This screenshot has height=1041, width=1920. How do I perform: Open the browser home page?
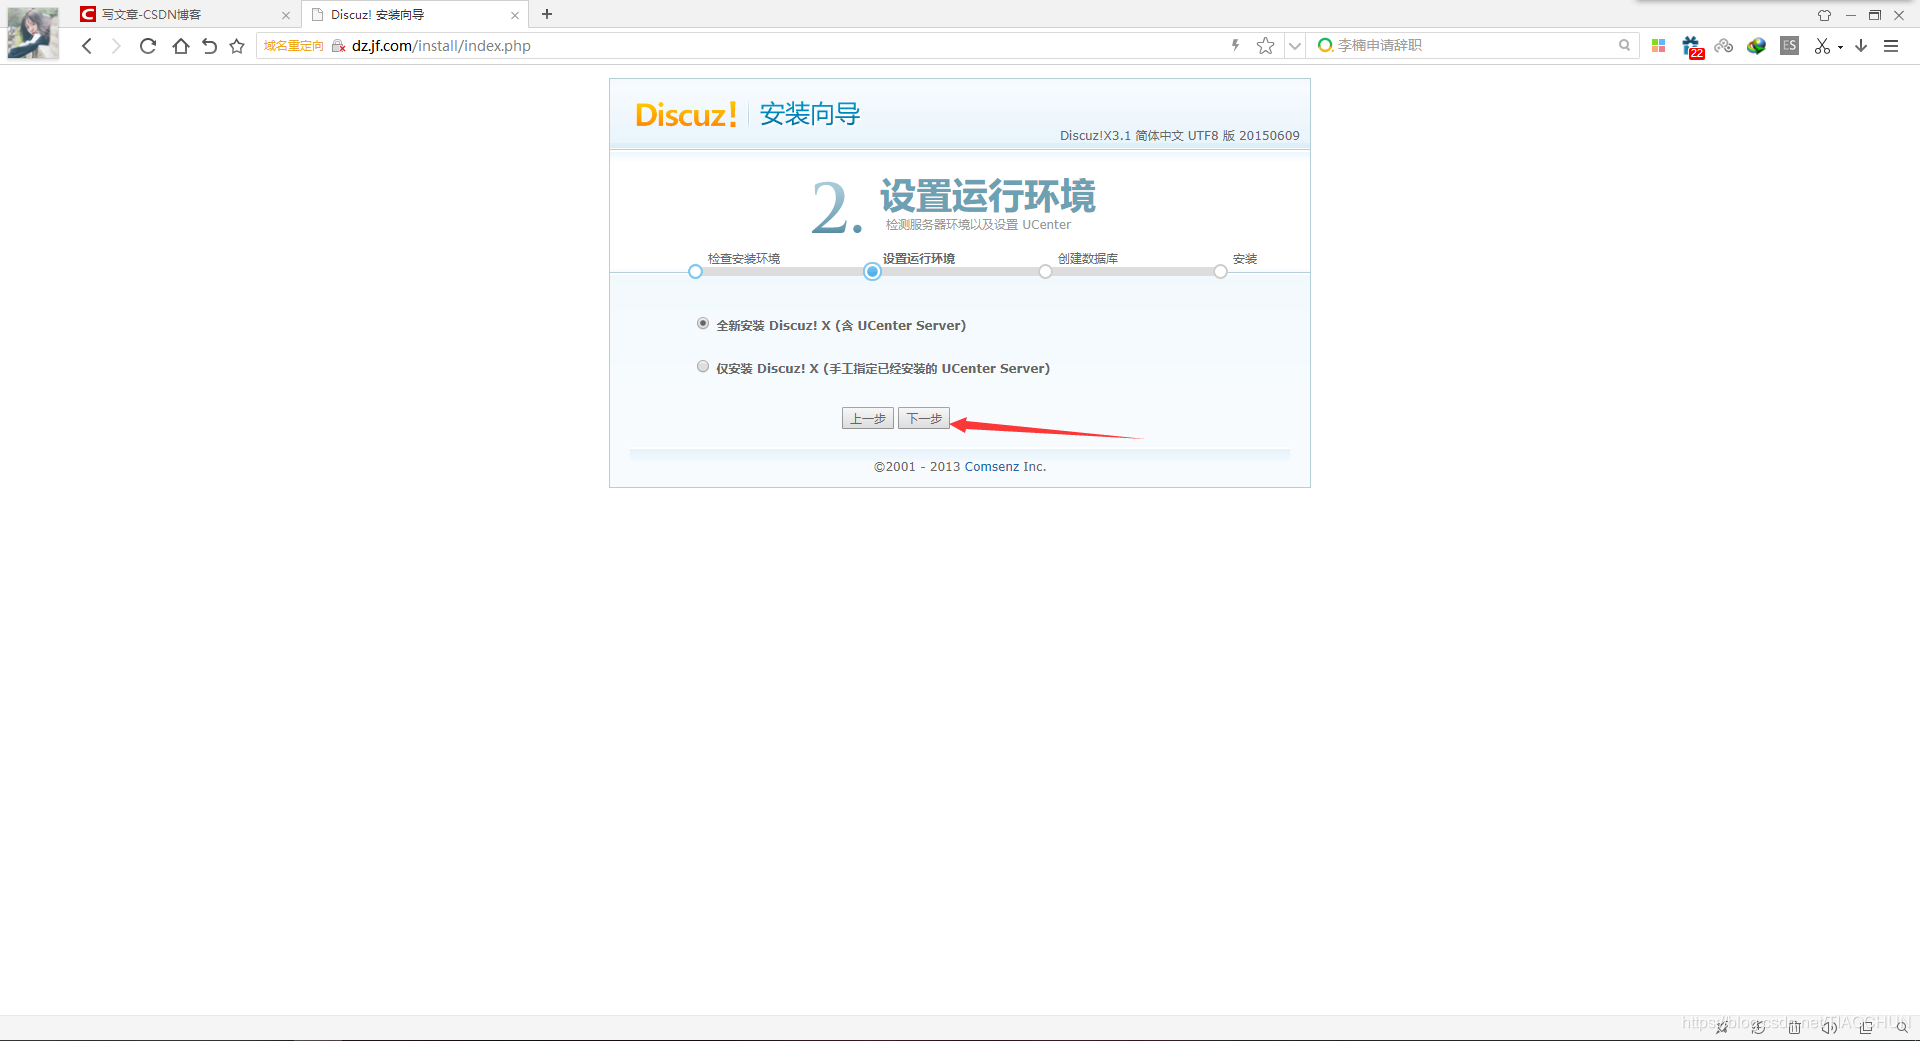point(180,46)
